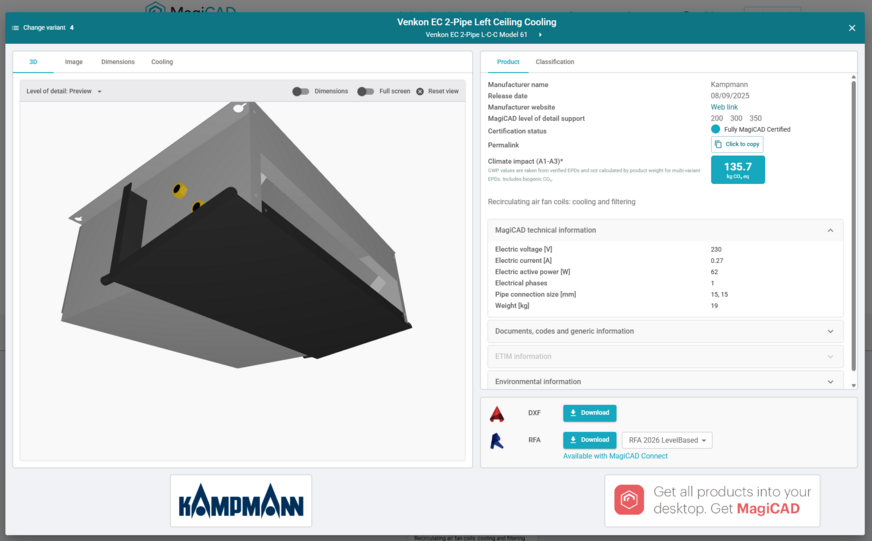Click the Reset view label
Screen dimensions: 872x541
[443, 91]
